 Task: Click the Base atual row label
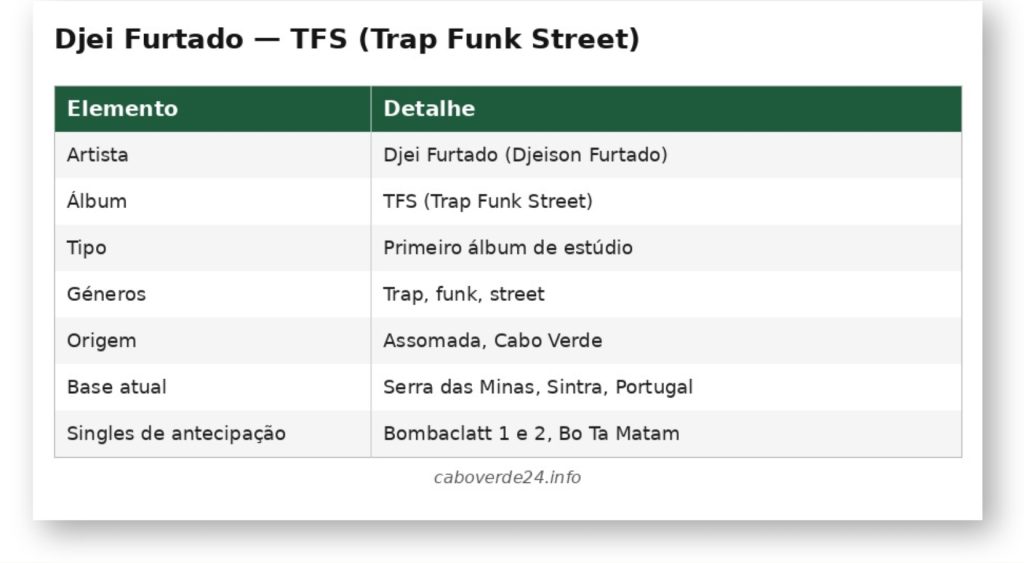click(116, 387)
